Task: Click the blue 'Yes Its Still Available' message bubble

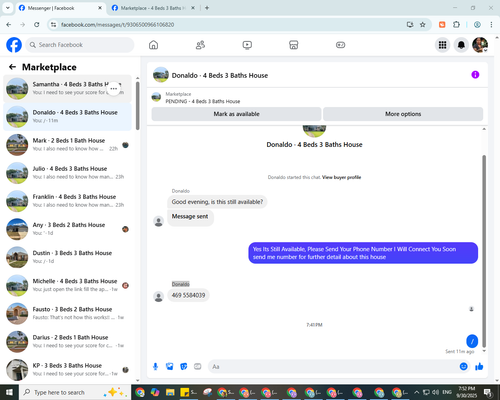Action: pos(363,253)
